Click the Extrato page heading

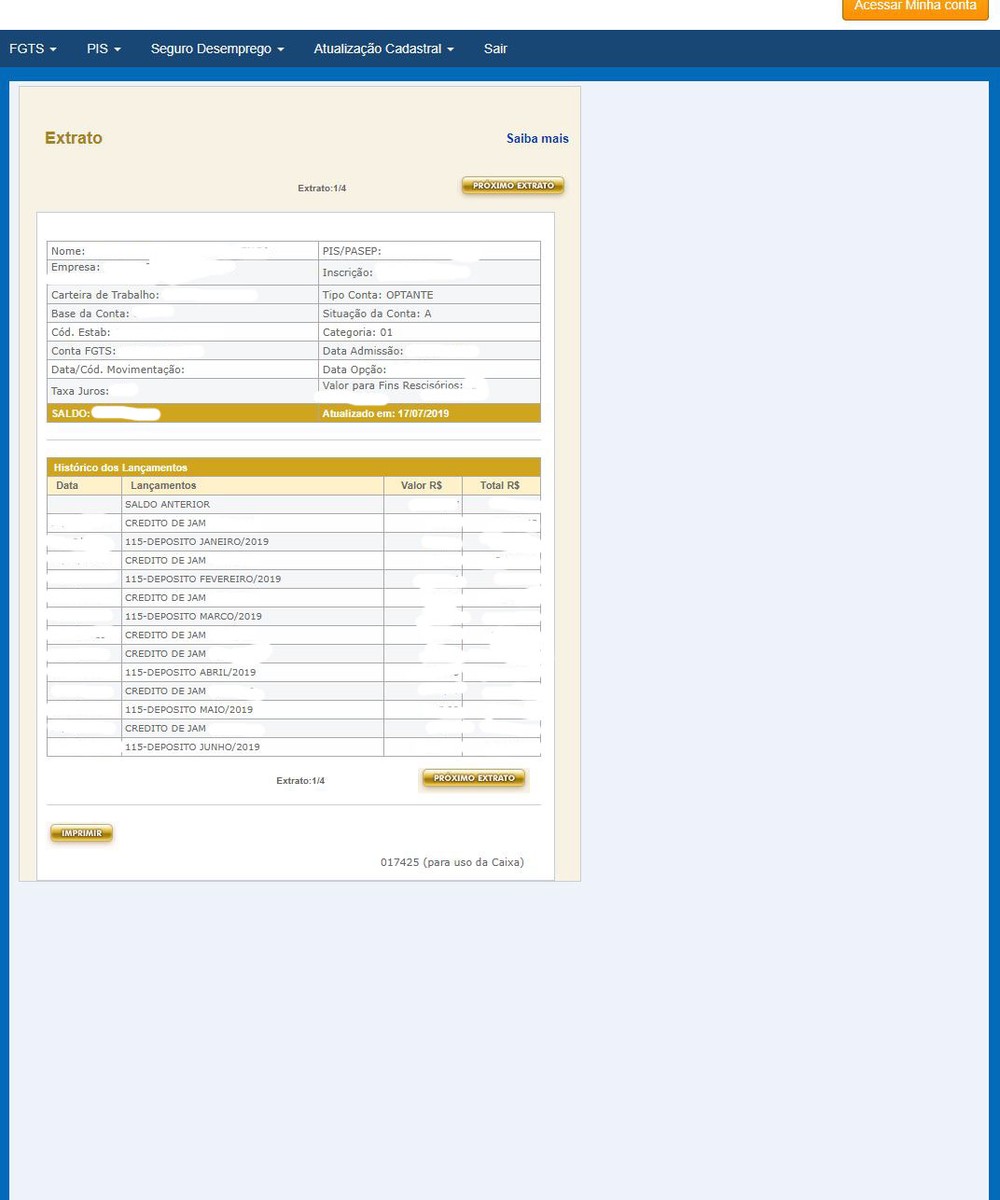coord(73,139)
